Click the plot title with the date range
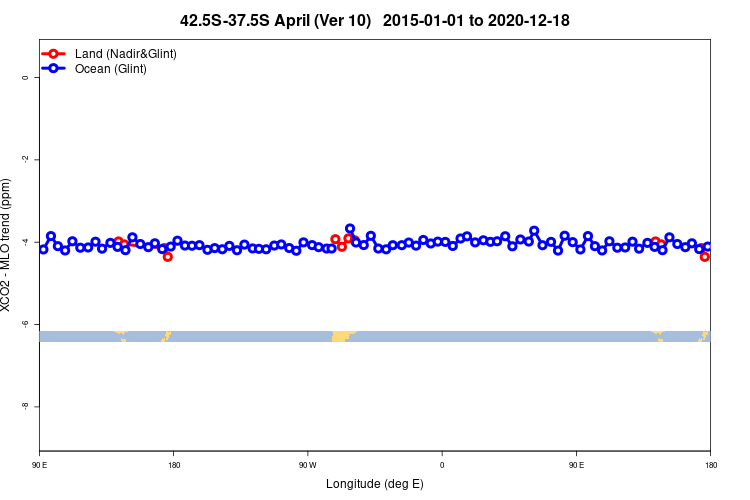 tap(375, 21)
